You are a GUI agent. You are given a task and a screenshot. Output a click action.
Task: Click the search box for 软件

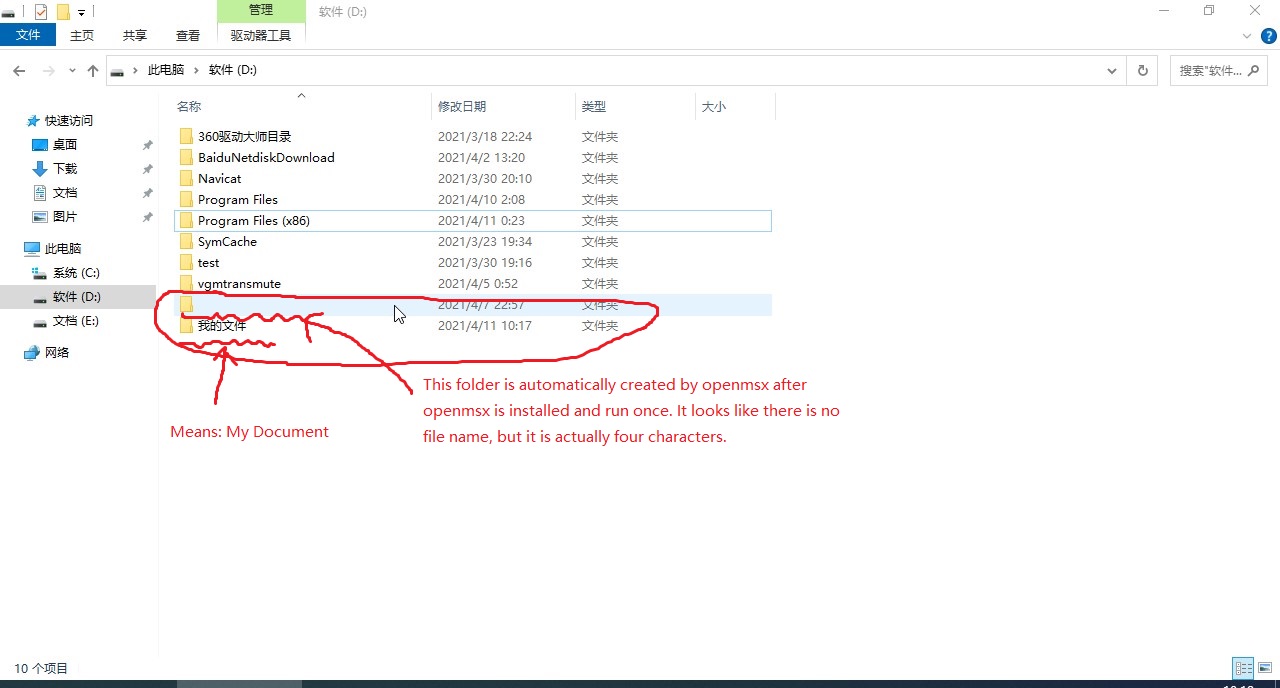(x=1220, y=71)
